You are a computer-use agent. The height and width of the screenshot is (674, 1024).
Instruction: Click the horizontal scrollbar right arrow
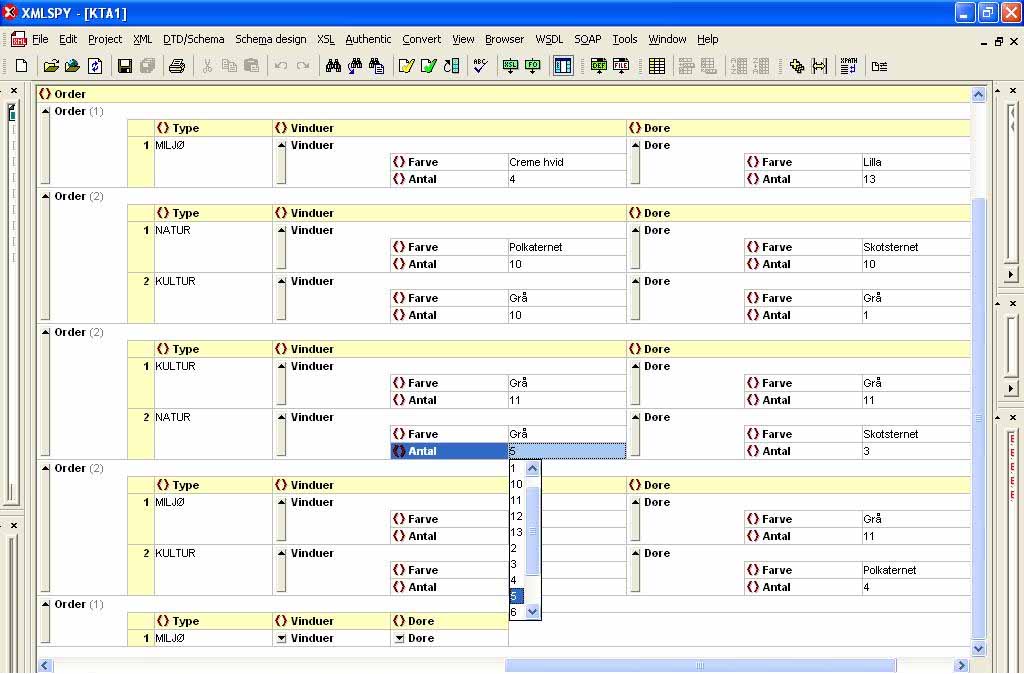pos(962,665)
